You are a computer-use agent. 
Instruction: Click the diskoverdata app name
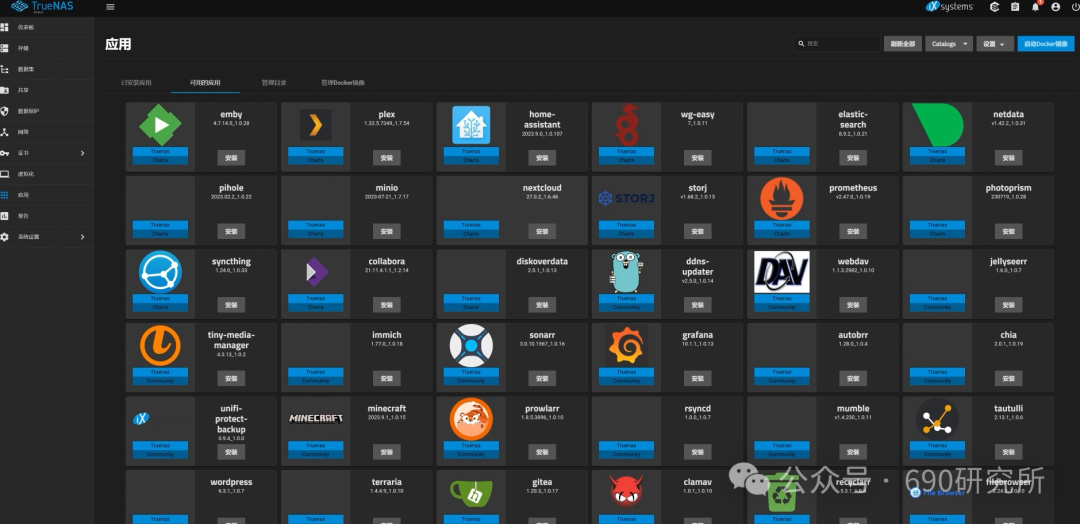pos(542,262)
